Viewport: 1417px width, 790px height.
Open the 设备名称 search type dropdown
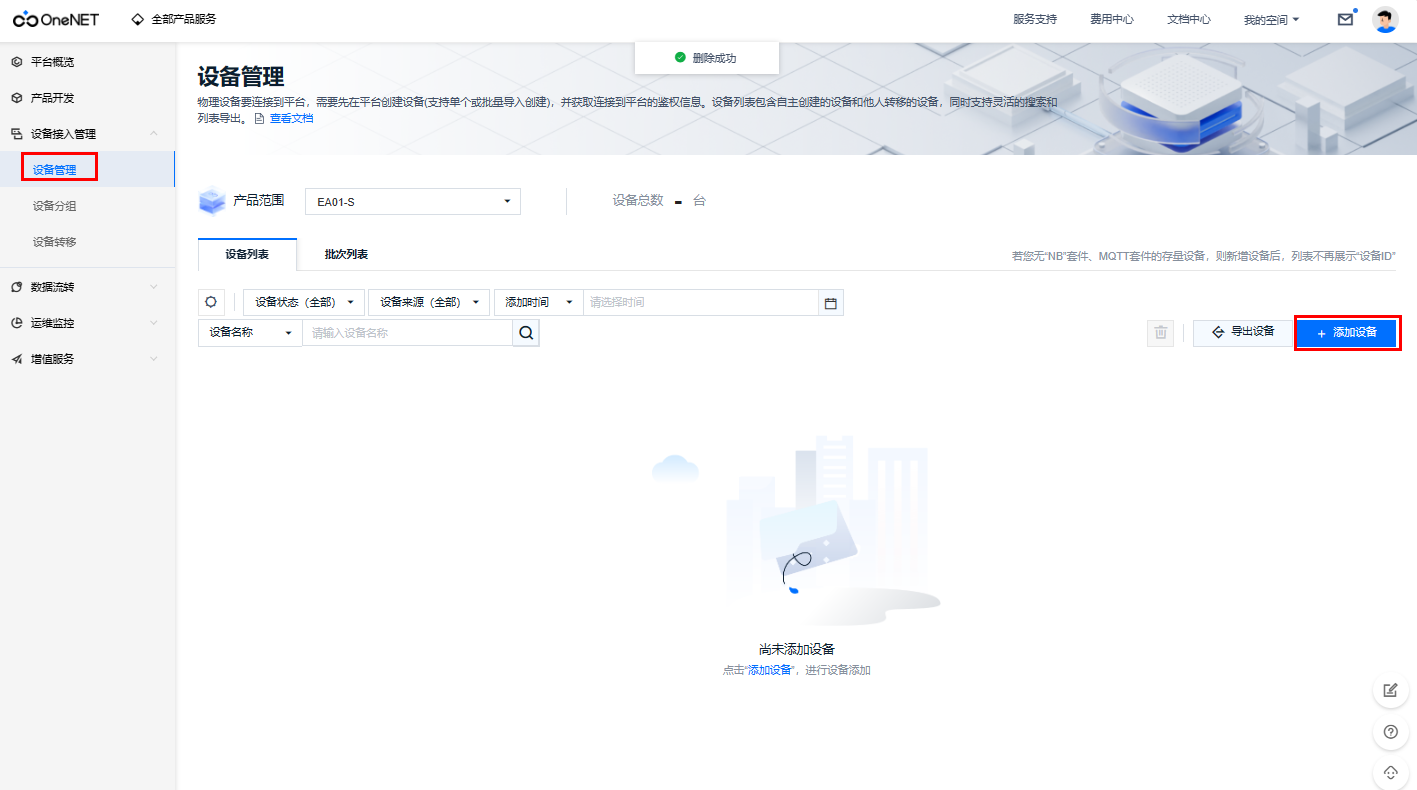[250, 333]
